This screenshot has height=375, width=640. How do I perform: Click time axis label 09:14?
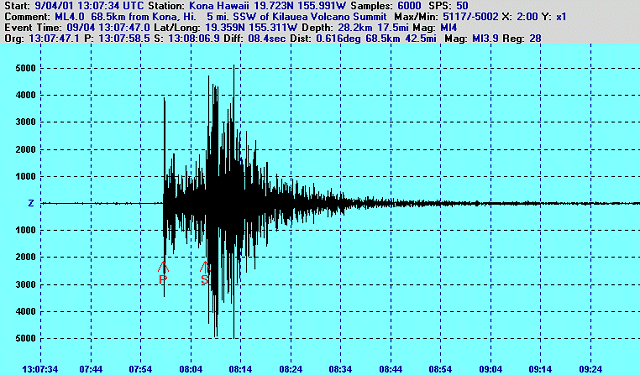pyautogui.click(x=540, y=370)
